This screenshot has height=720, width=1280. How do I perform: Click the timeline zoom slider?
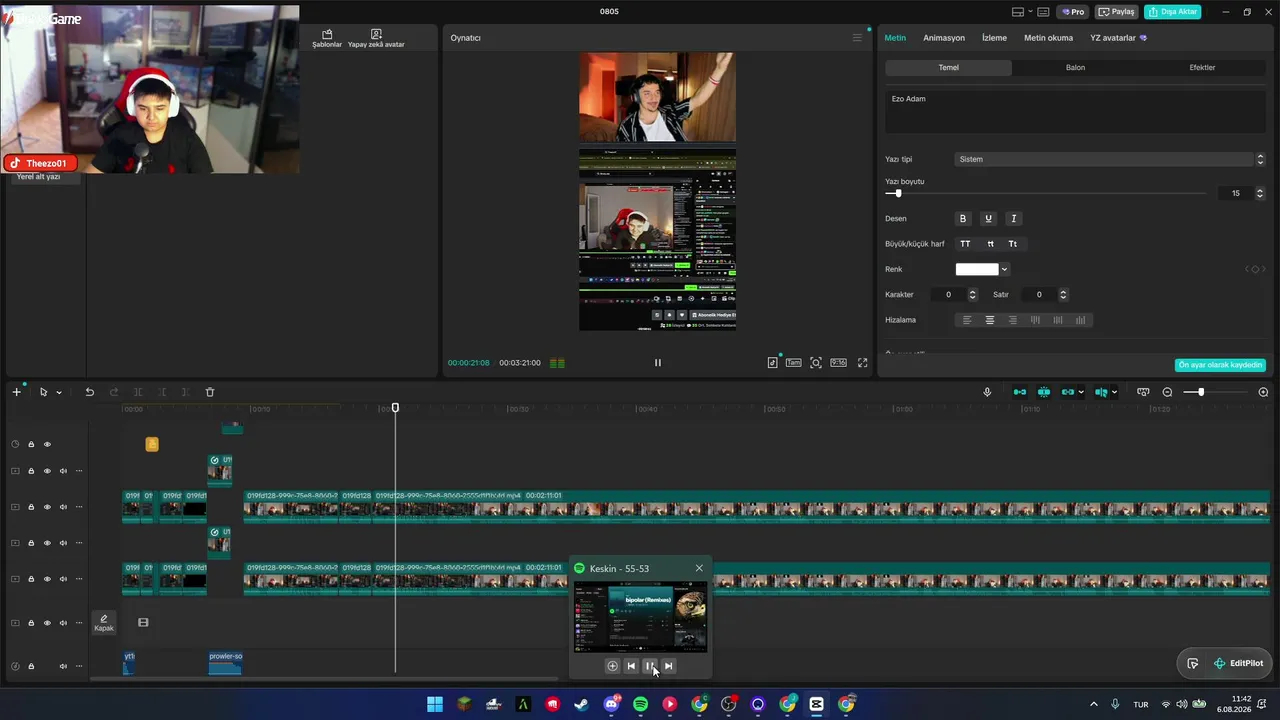click(x=1215, y=392)
